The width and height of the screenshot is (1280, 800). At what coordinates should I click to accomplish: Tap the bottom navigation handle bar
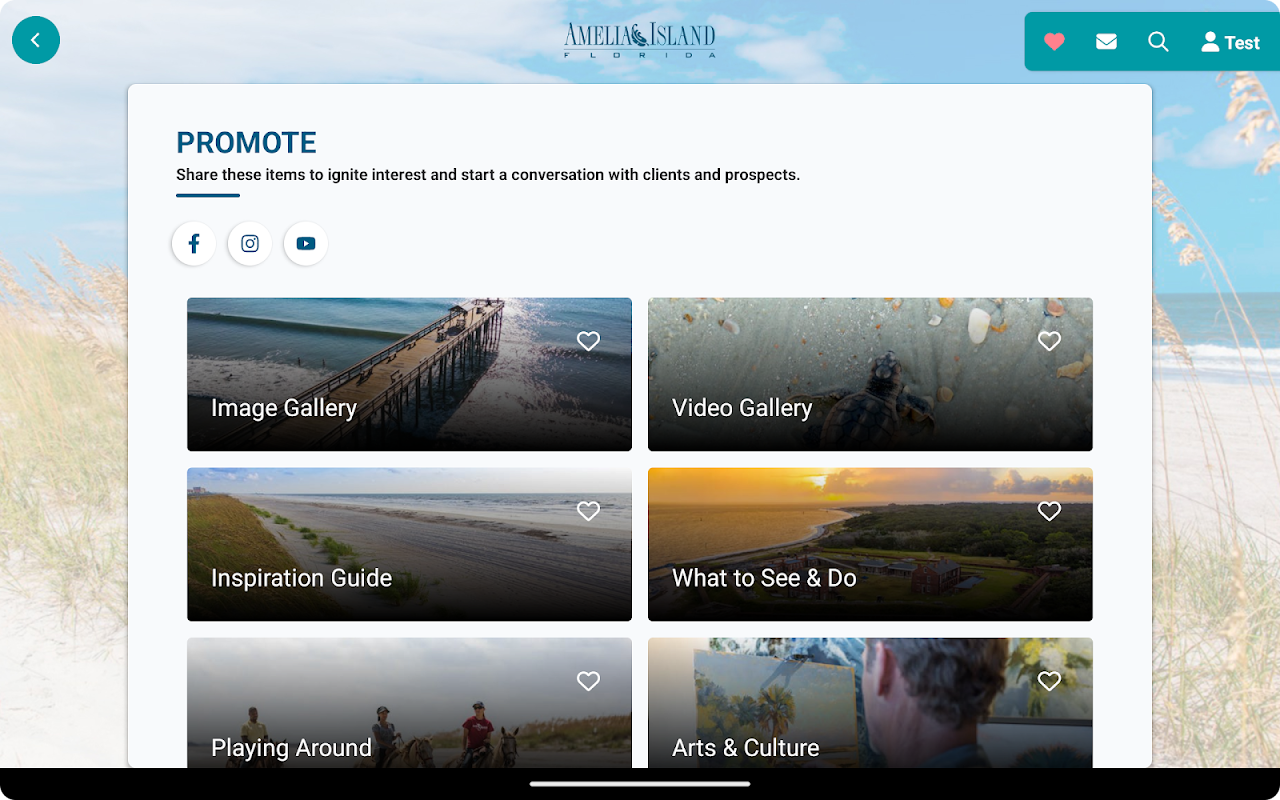pyautogui.click(x=640, y=784)
